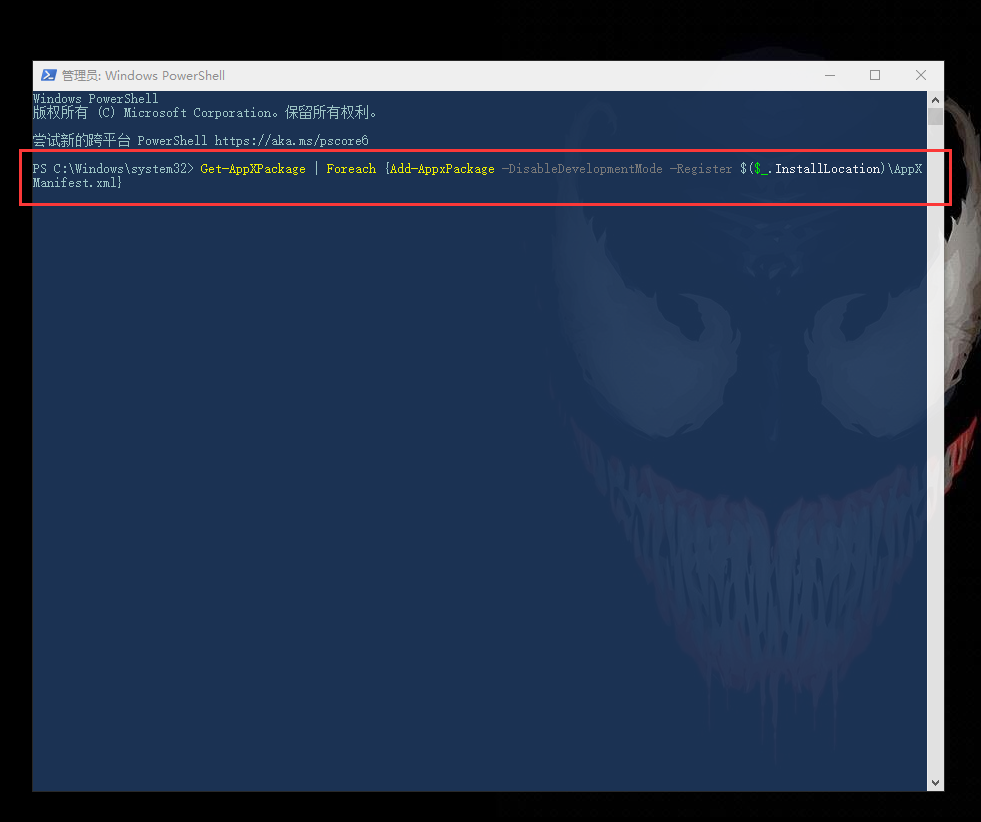Screen dimensions: 981x822
Task: Click the -Register parameter in the command
Action: pyautogui.click(x=703, y=168)
